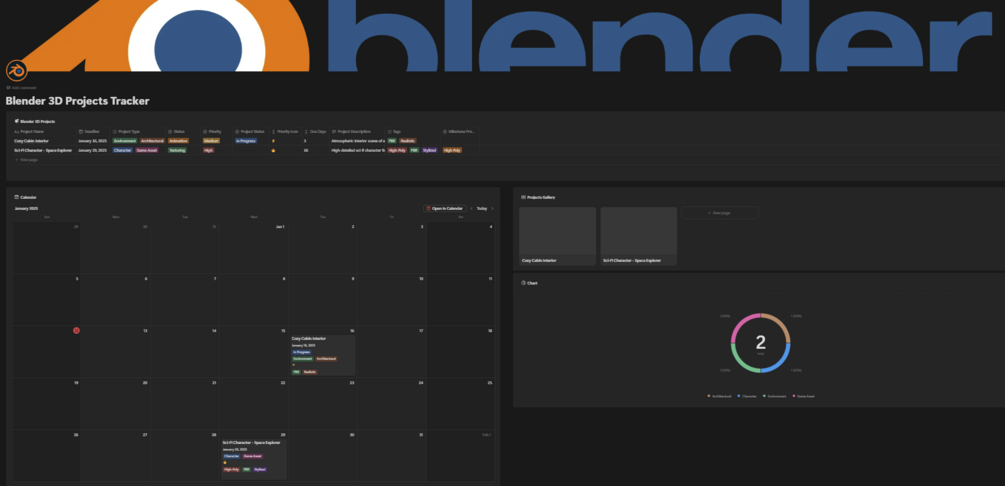Open the Project Type column header menu
This screenshot has width=1005, height=486.
(x=138, y=131)
